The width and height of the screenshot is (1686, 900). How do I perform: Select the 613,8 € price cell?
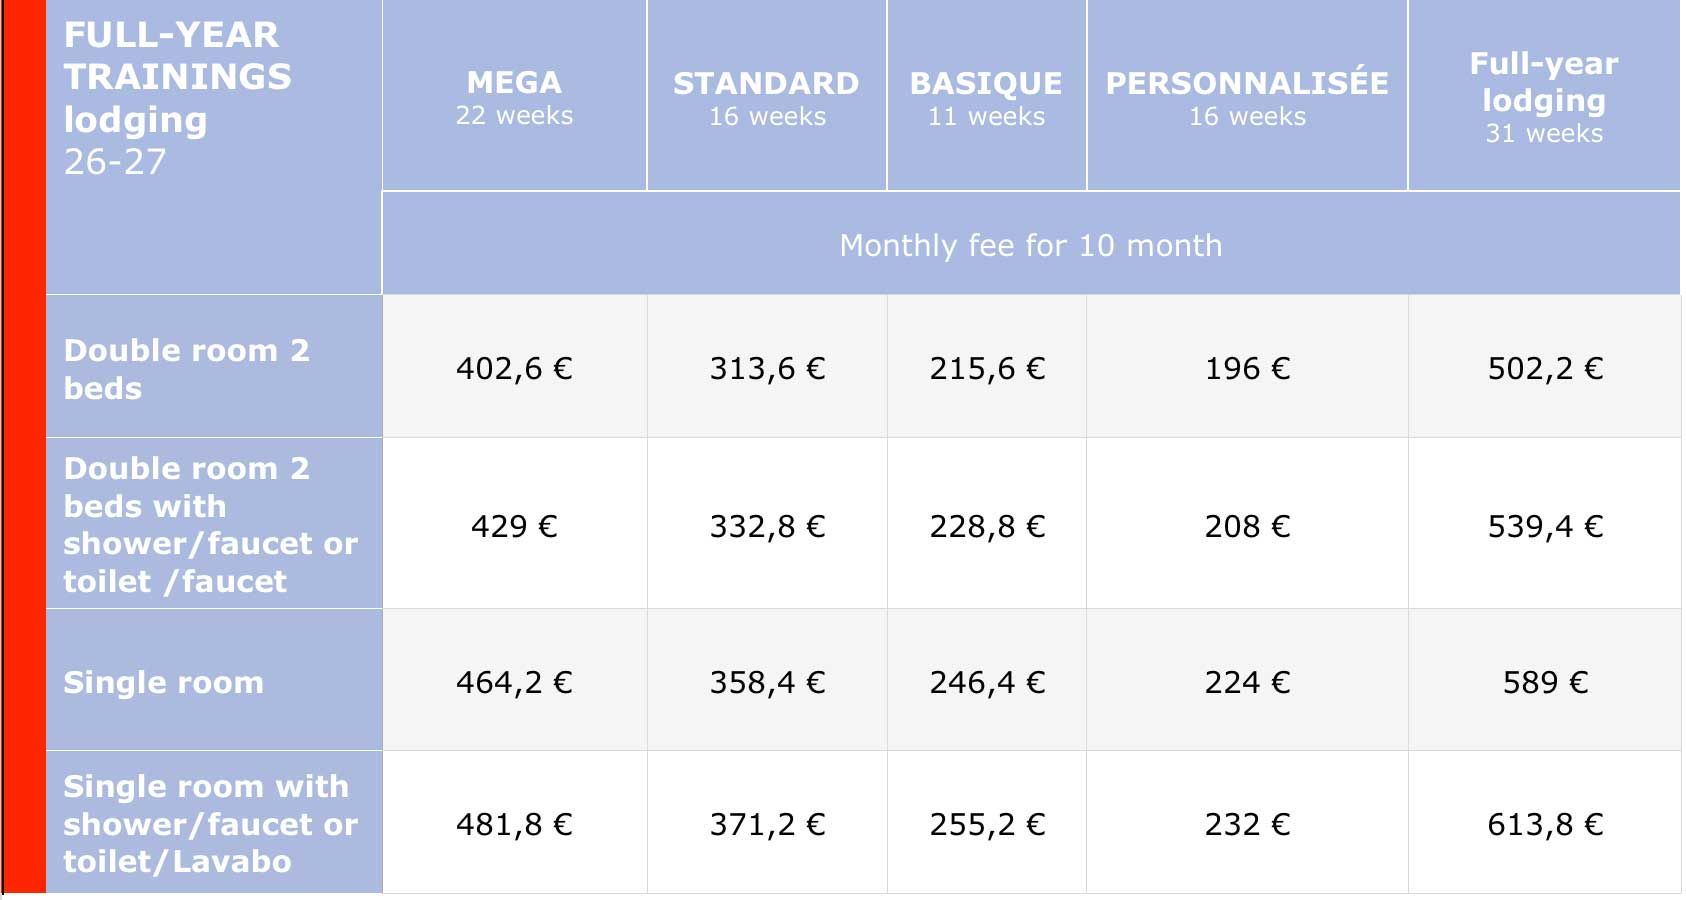tap(1544, 823)
